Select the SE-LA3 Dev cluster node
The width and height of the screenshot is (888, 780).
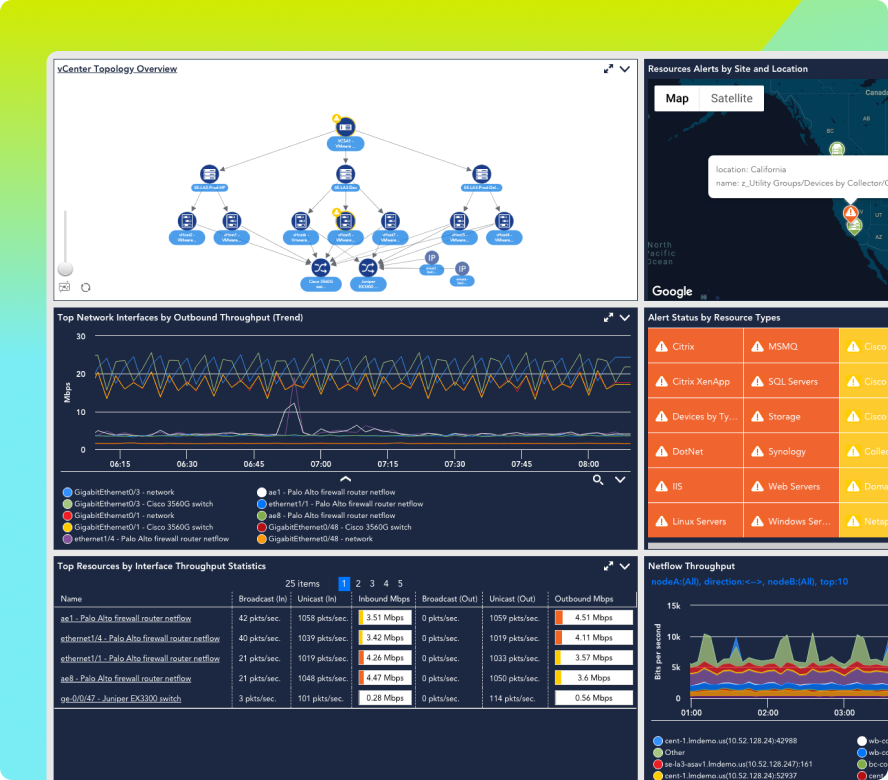pos(345,174)
